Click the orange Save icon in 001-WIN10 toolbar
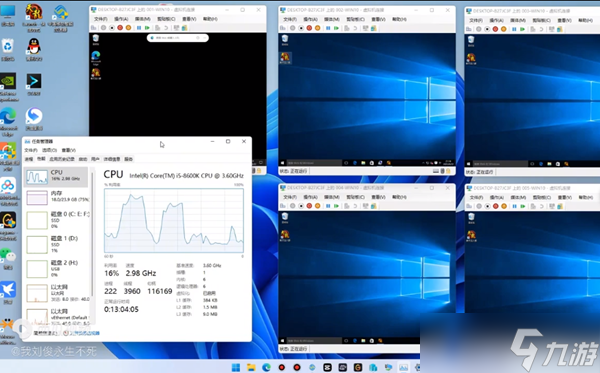 point(129,28)
